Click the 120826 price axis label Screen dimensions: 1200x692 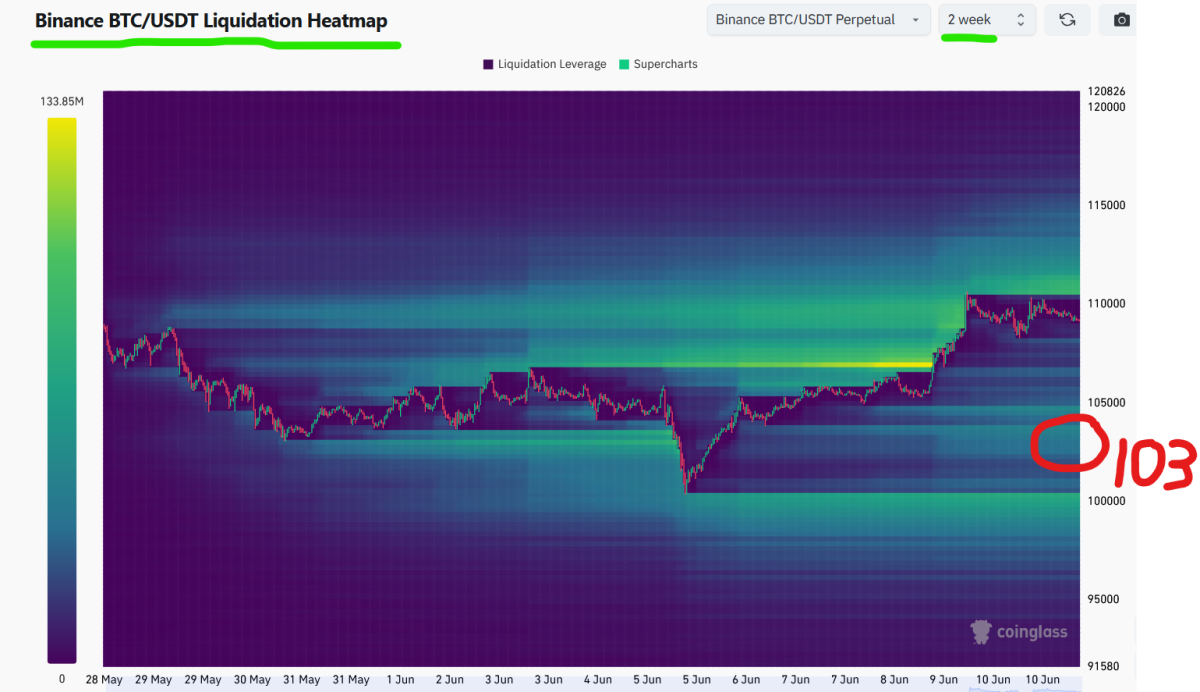[x=1106, y=92]
